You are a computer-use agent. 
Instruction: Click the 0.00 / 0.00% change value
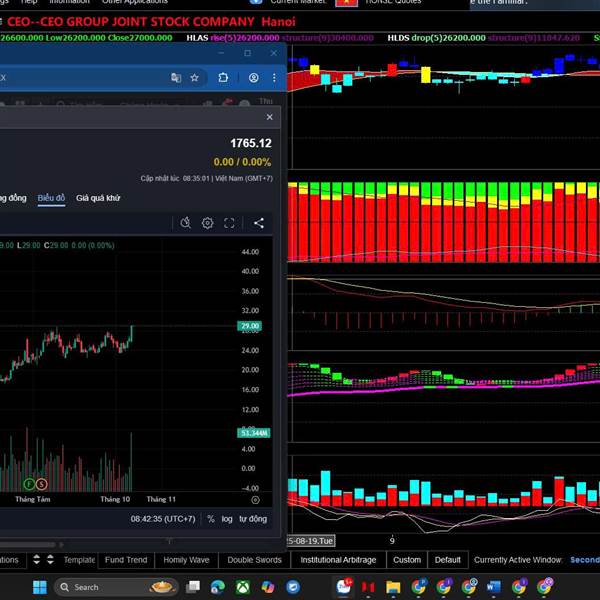click(x=242, y=162)
